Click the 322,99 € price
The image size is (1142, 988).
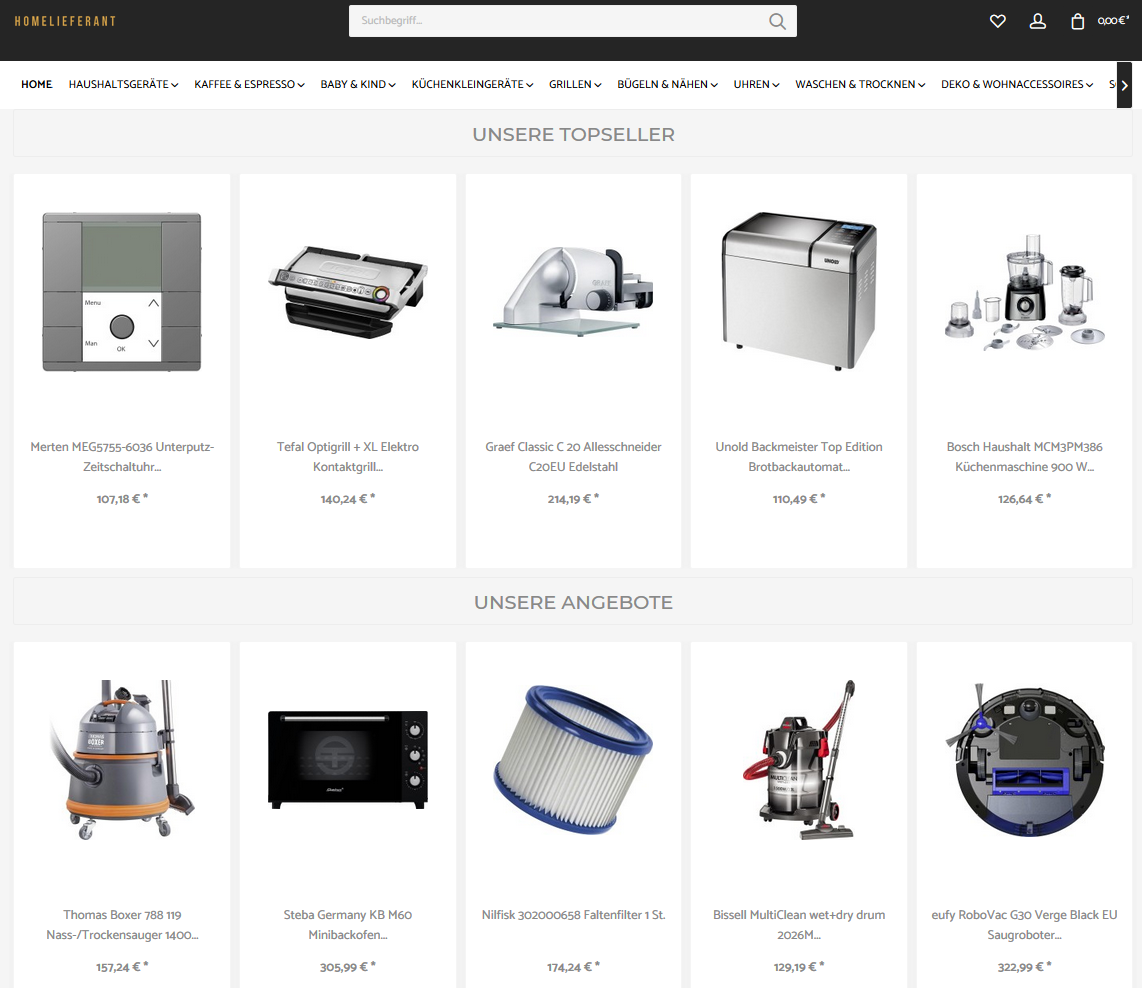[1025, 967]
